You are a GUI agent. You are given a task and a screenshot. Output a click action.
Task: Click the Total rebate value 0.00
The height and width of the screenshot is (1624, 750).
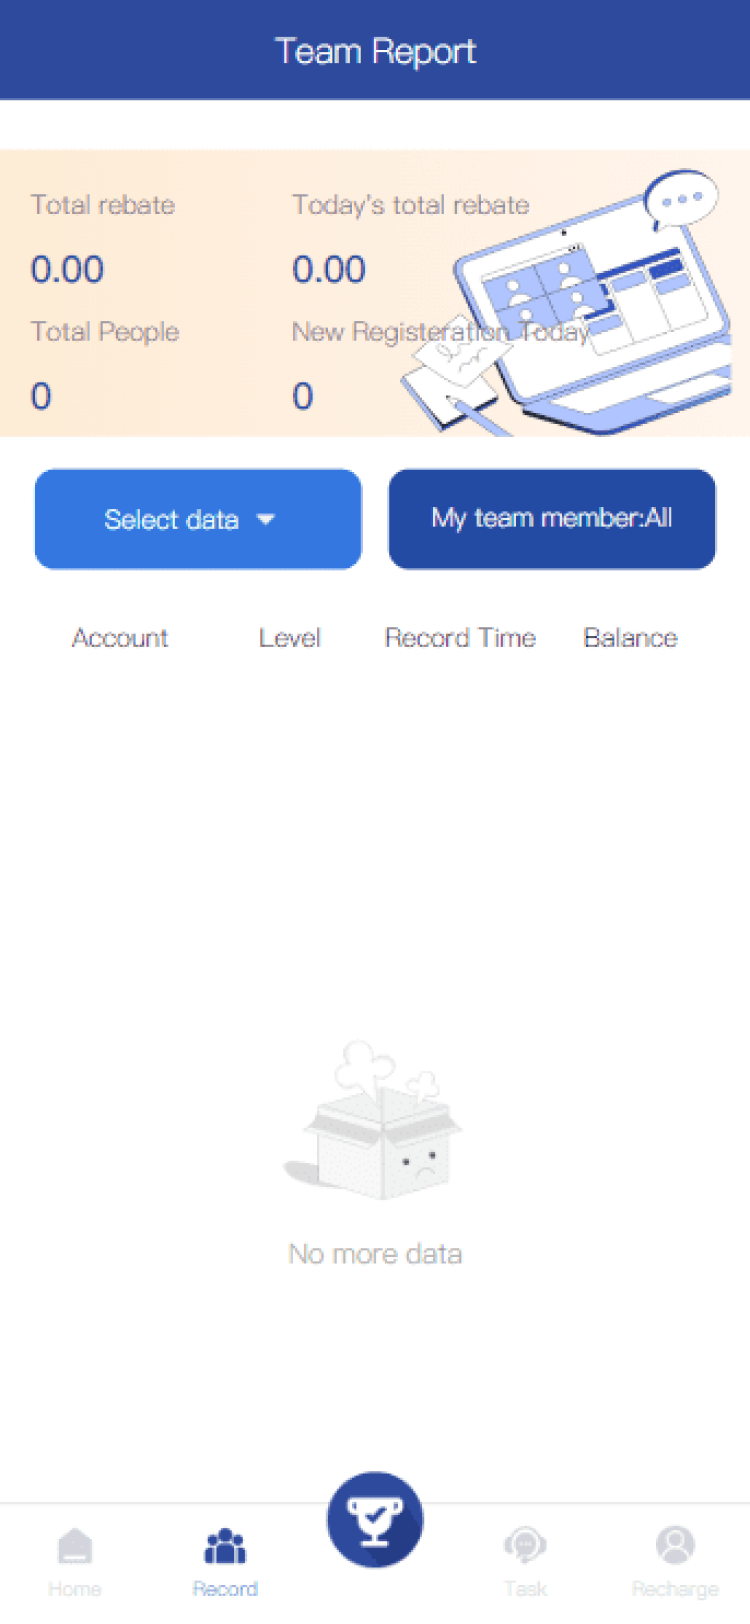point(67,270)
